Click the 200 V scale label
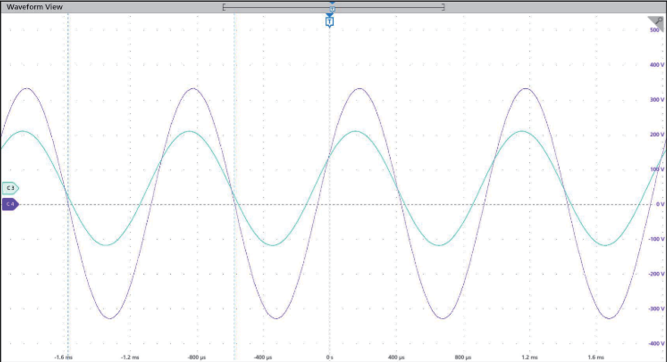The width and height of the screenshot is (667, 362). pos(656,134)
